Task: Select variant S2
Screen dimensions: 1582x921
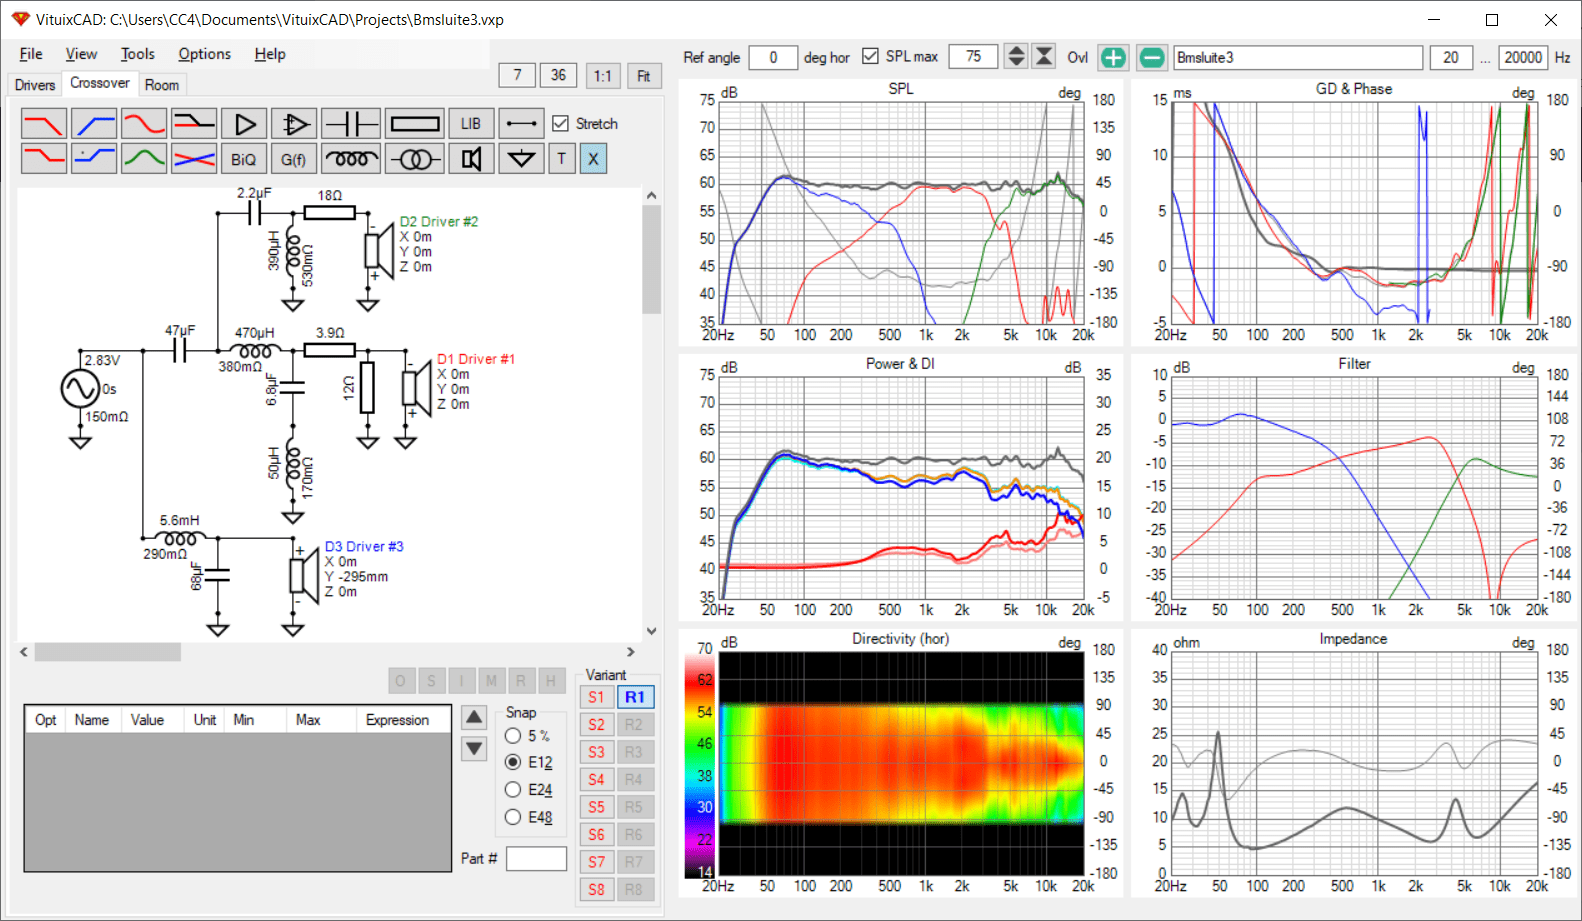Action: point(597,725)
